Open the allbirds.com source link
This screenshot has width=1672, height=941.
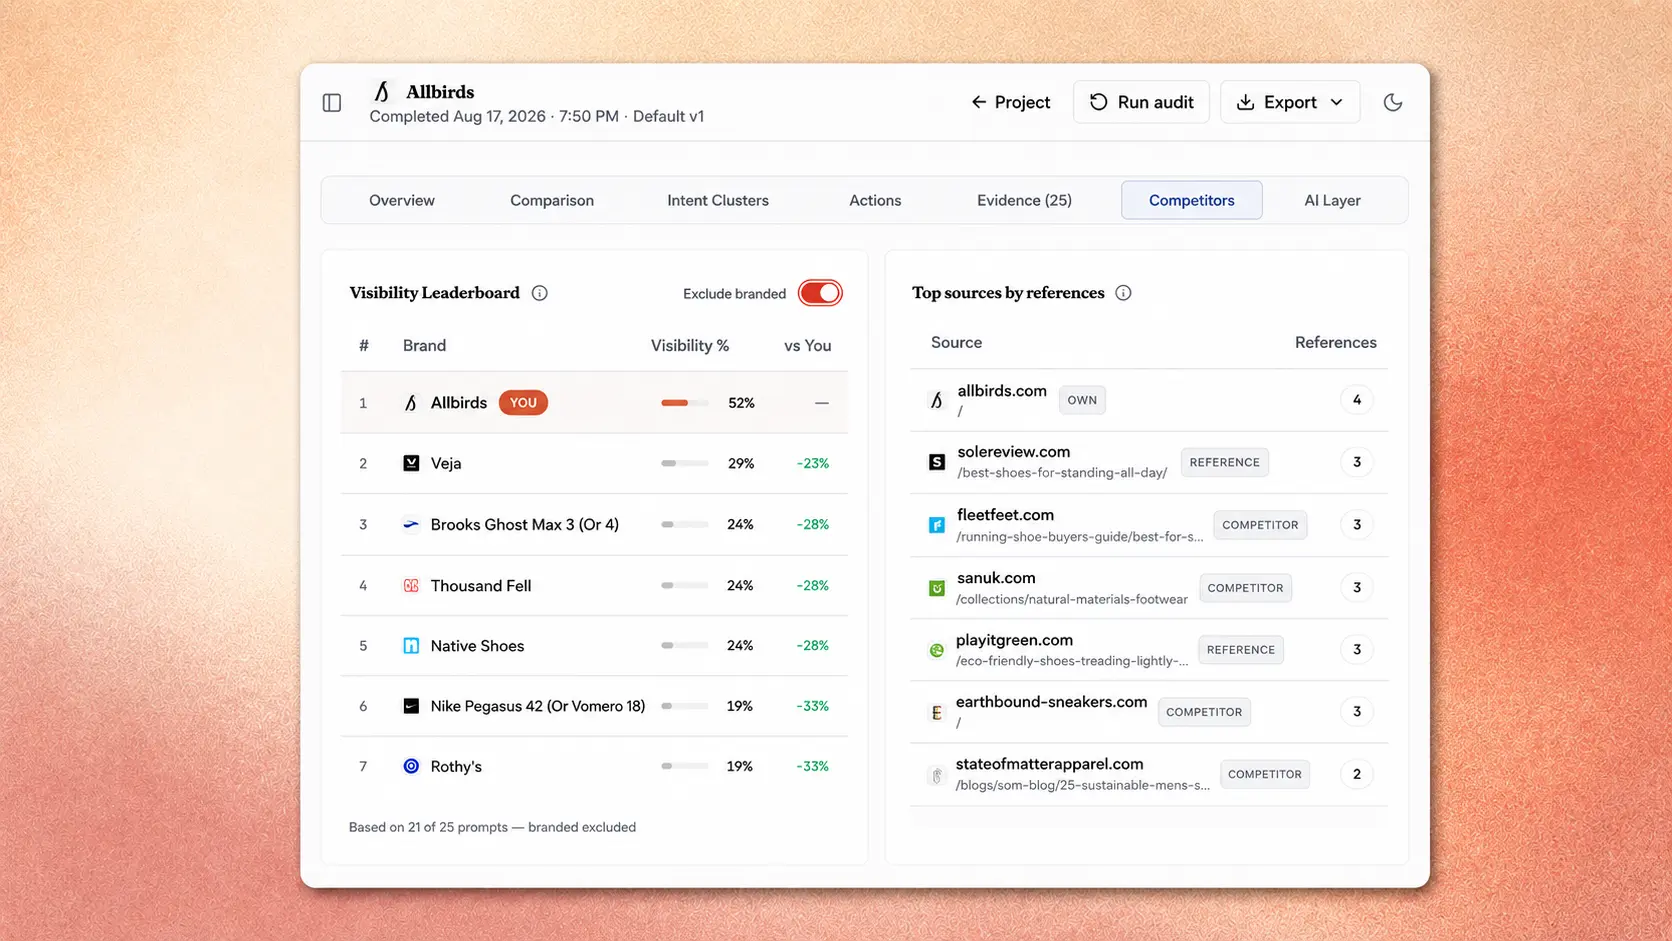1002,391
